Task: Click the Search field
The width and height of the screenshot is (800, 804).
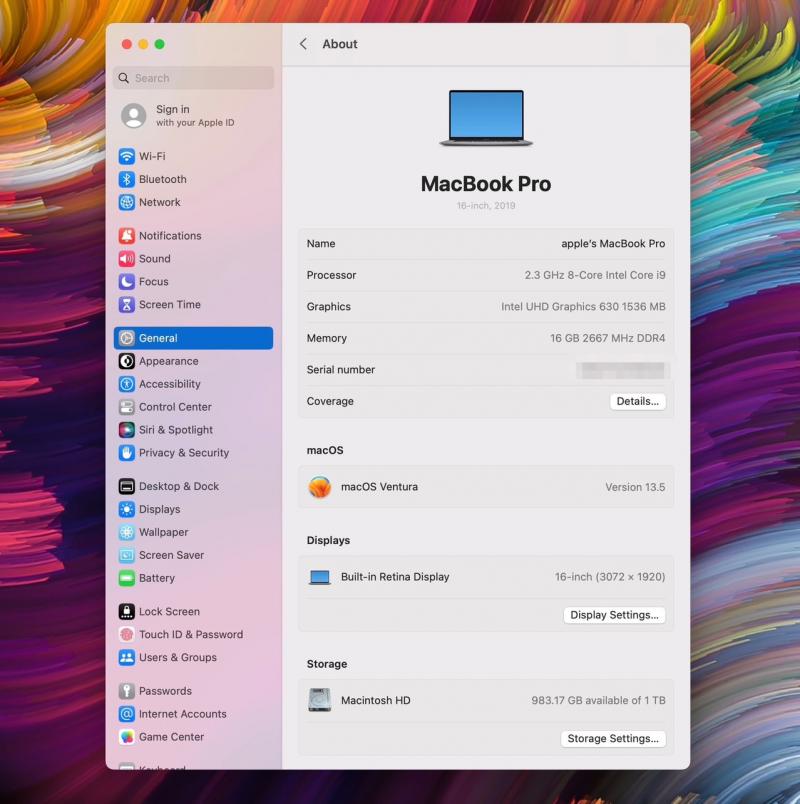Action: click(194, 78)
